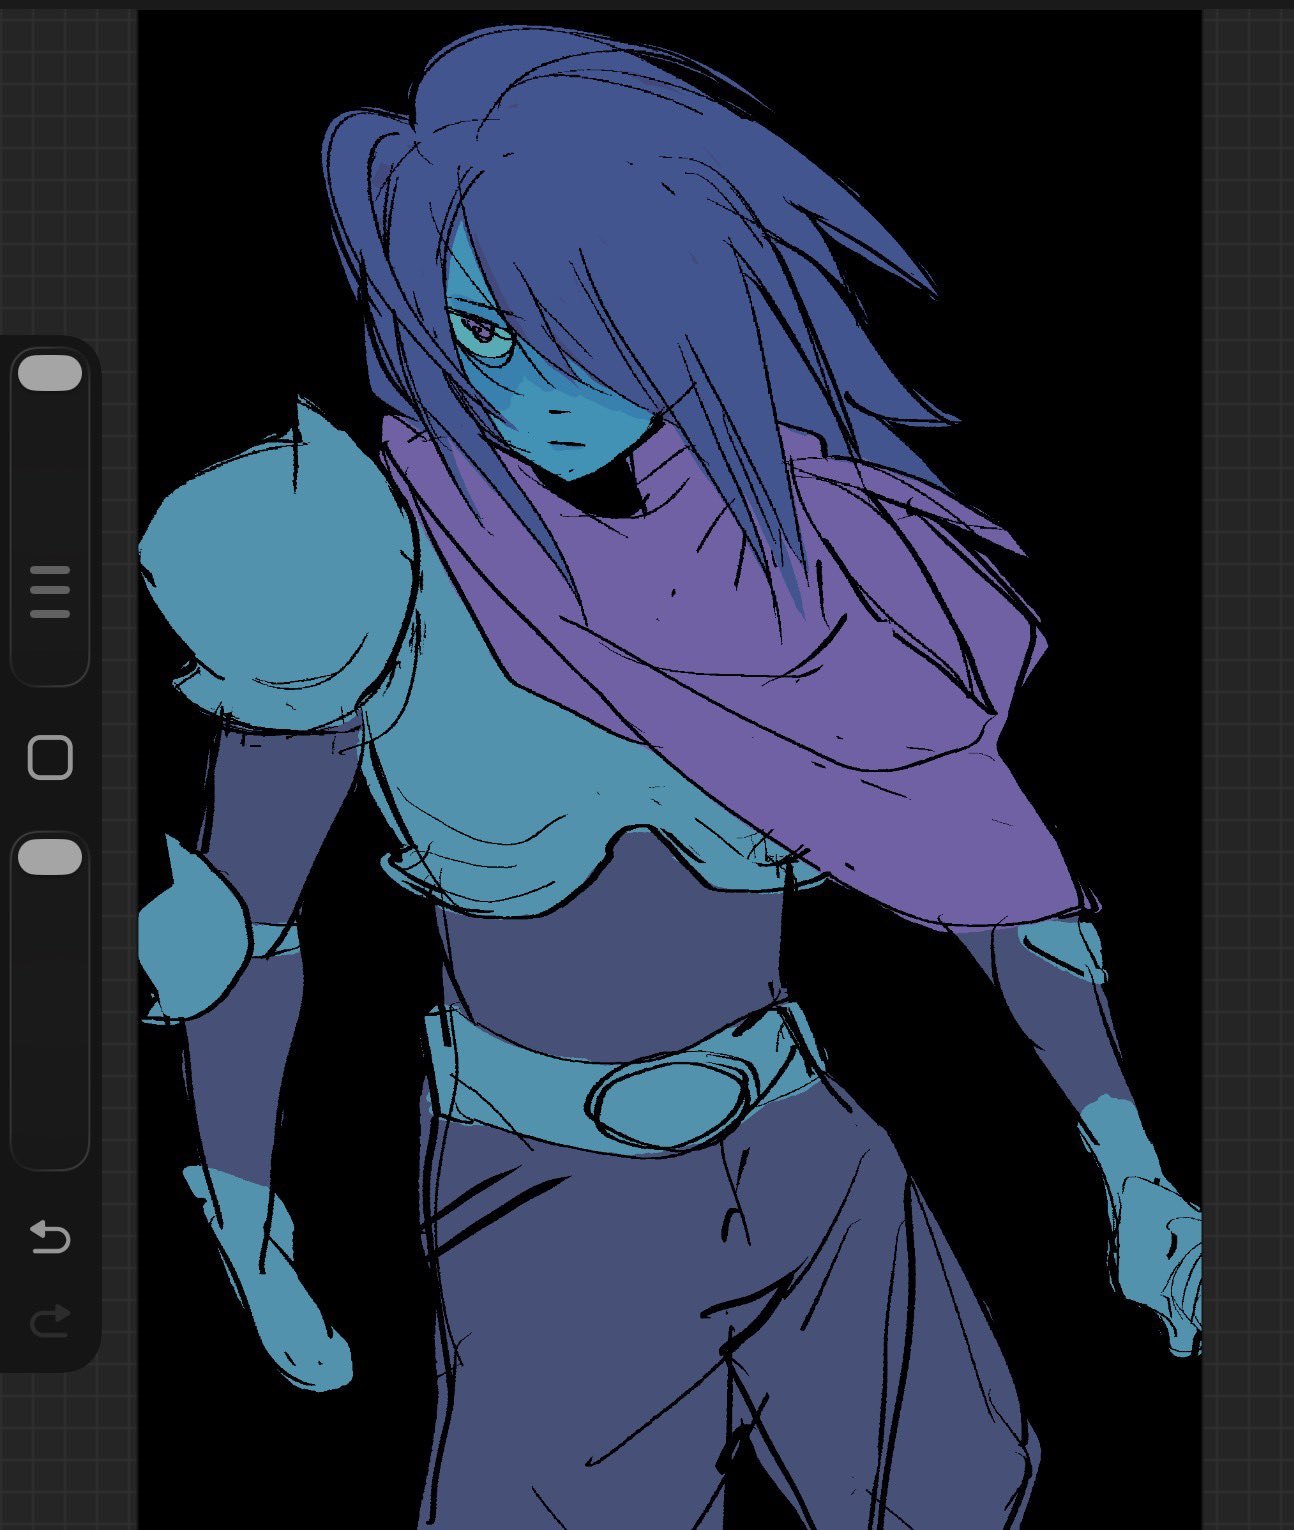Tap the three-line grip on the sidebar
The height and width of the screenshot is (1530, 1294).
(x=50, y=592)
